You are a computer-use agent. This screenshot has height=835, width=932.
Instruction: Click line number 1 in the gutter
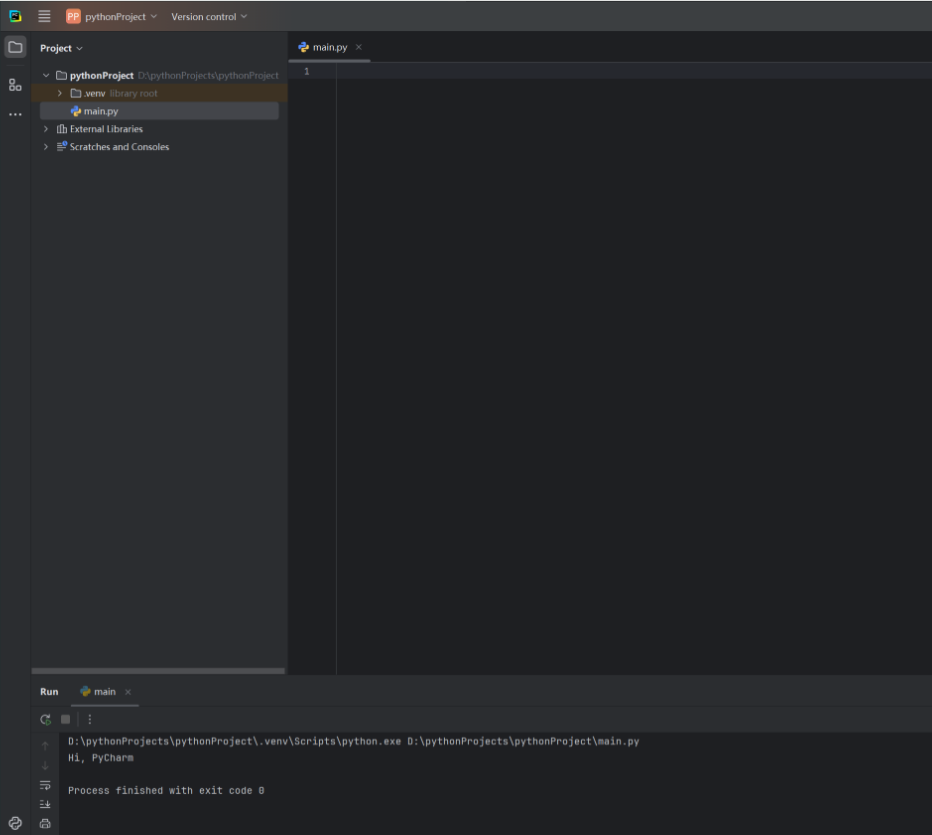click(307, 71)
